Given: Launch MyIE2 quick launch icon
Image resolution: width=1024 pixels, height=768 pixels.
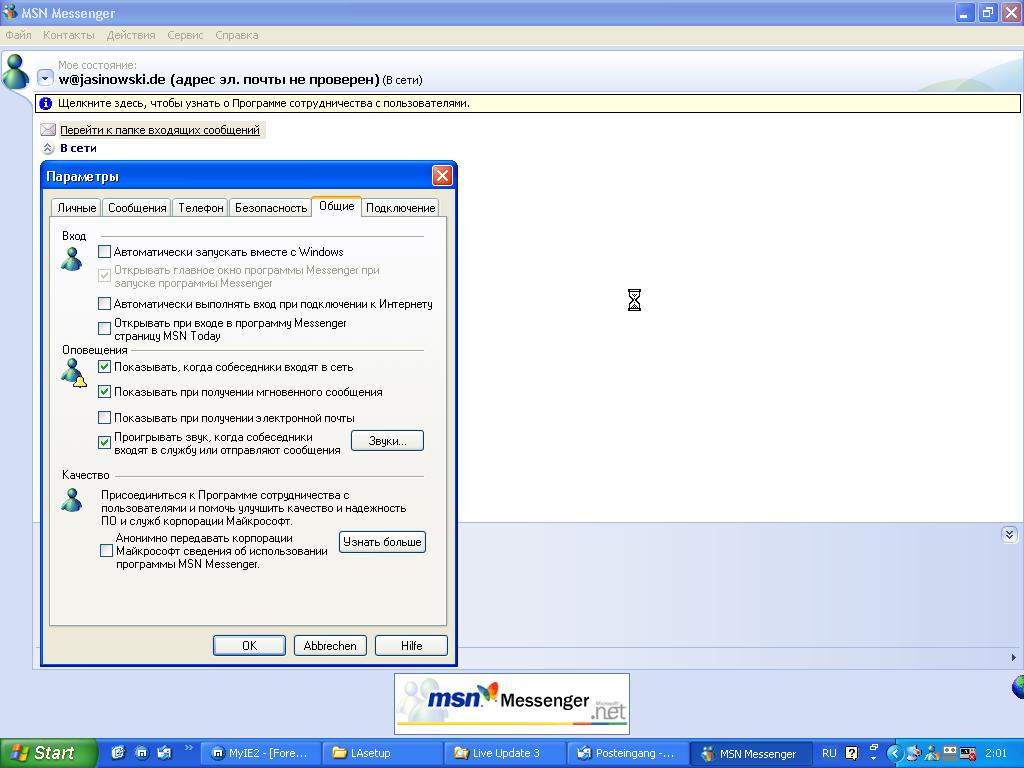Looking at the screenshot, I should (142, 753).
